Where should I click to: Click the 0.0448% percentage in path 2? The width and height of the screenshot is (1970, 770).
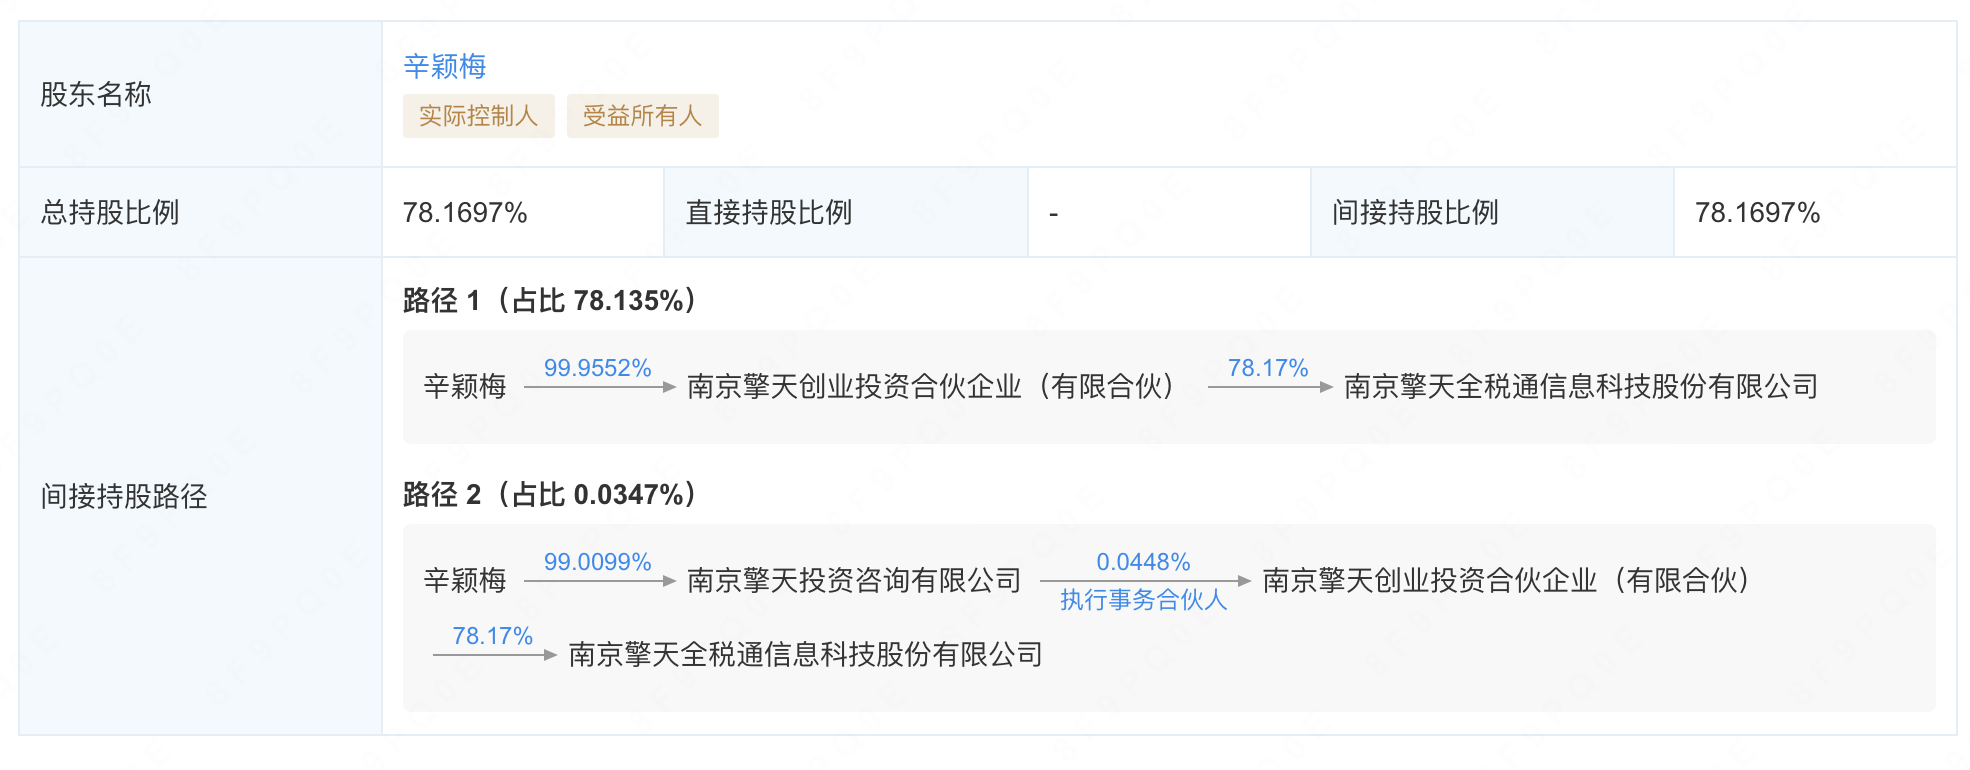[1143, 562]
